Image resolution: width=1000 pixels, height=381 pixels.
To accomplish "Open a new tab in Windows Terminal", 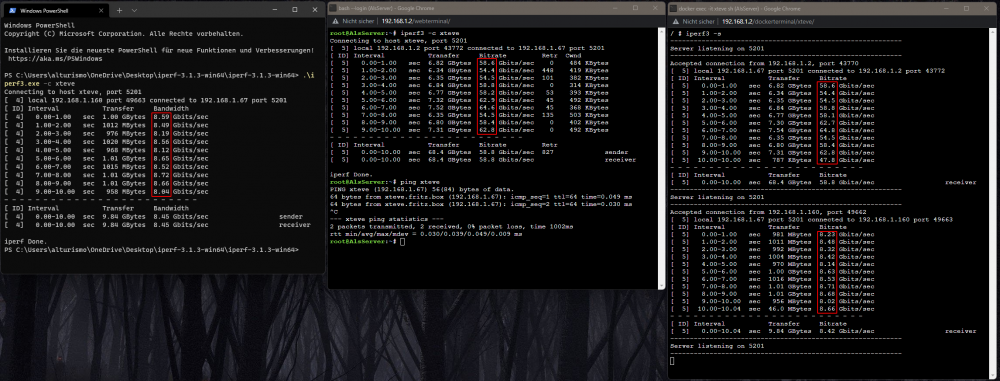I will [x=119, y=10].
